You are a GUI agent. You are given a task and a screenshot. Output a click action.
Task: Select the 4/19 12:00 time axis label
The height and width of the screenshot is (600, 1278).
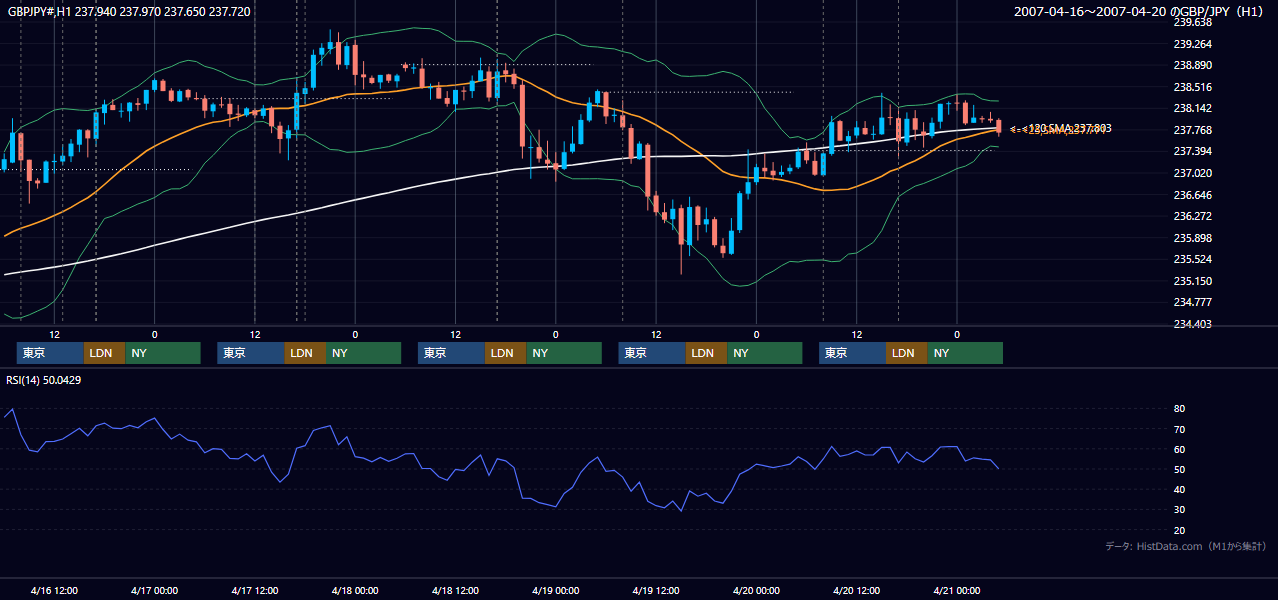pyautogui.click(x=655, y=590)
